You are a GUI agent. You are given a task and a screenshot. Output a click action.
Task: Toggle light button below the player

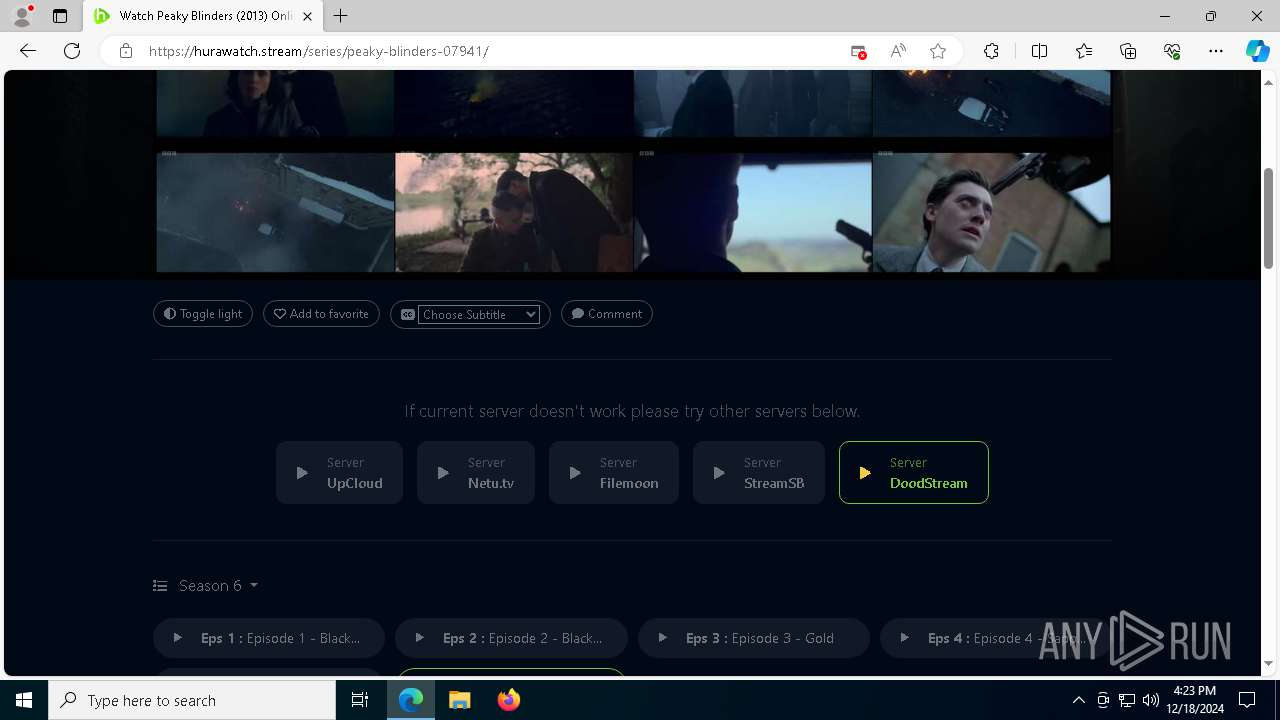pos(203,314)
